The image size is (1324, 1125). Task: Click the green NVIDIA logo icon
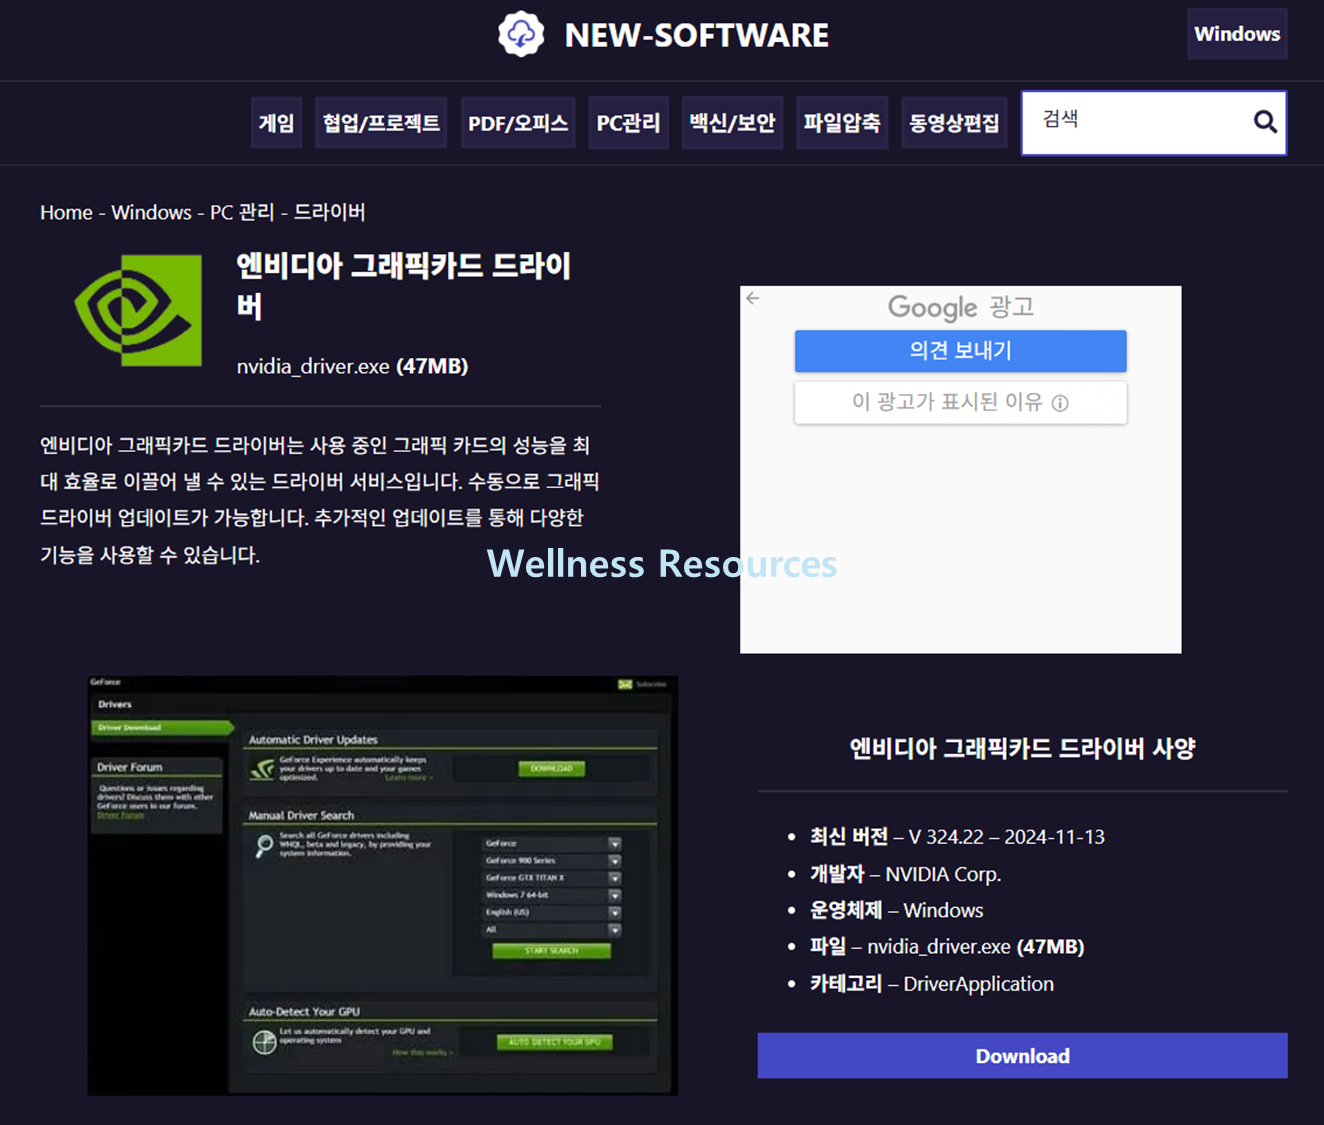coord(138,310)
